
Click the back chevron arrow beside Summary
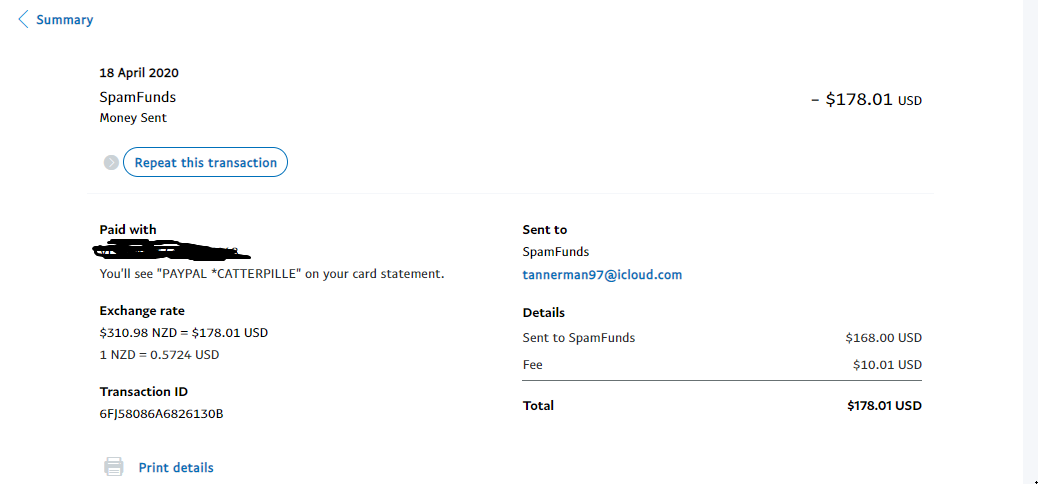coord(24,20)
